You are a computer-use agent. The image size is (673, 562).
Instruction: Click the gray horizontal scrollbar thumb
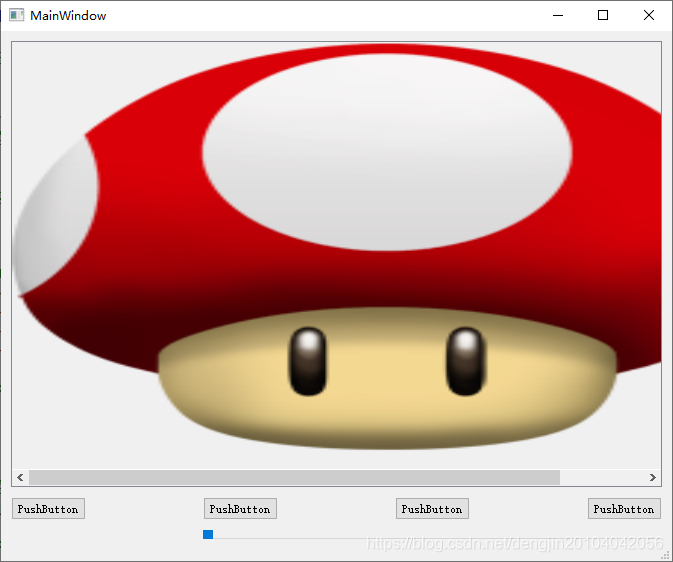click(x=294, y=477)
